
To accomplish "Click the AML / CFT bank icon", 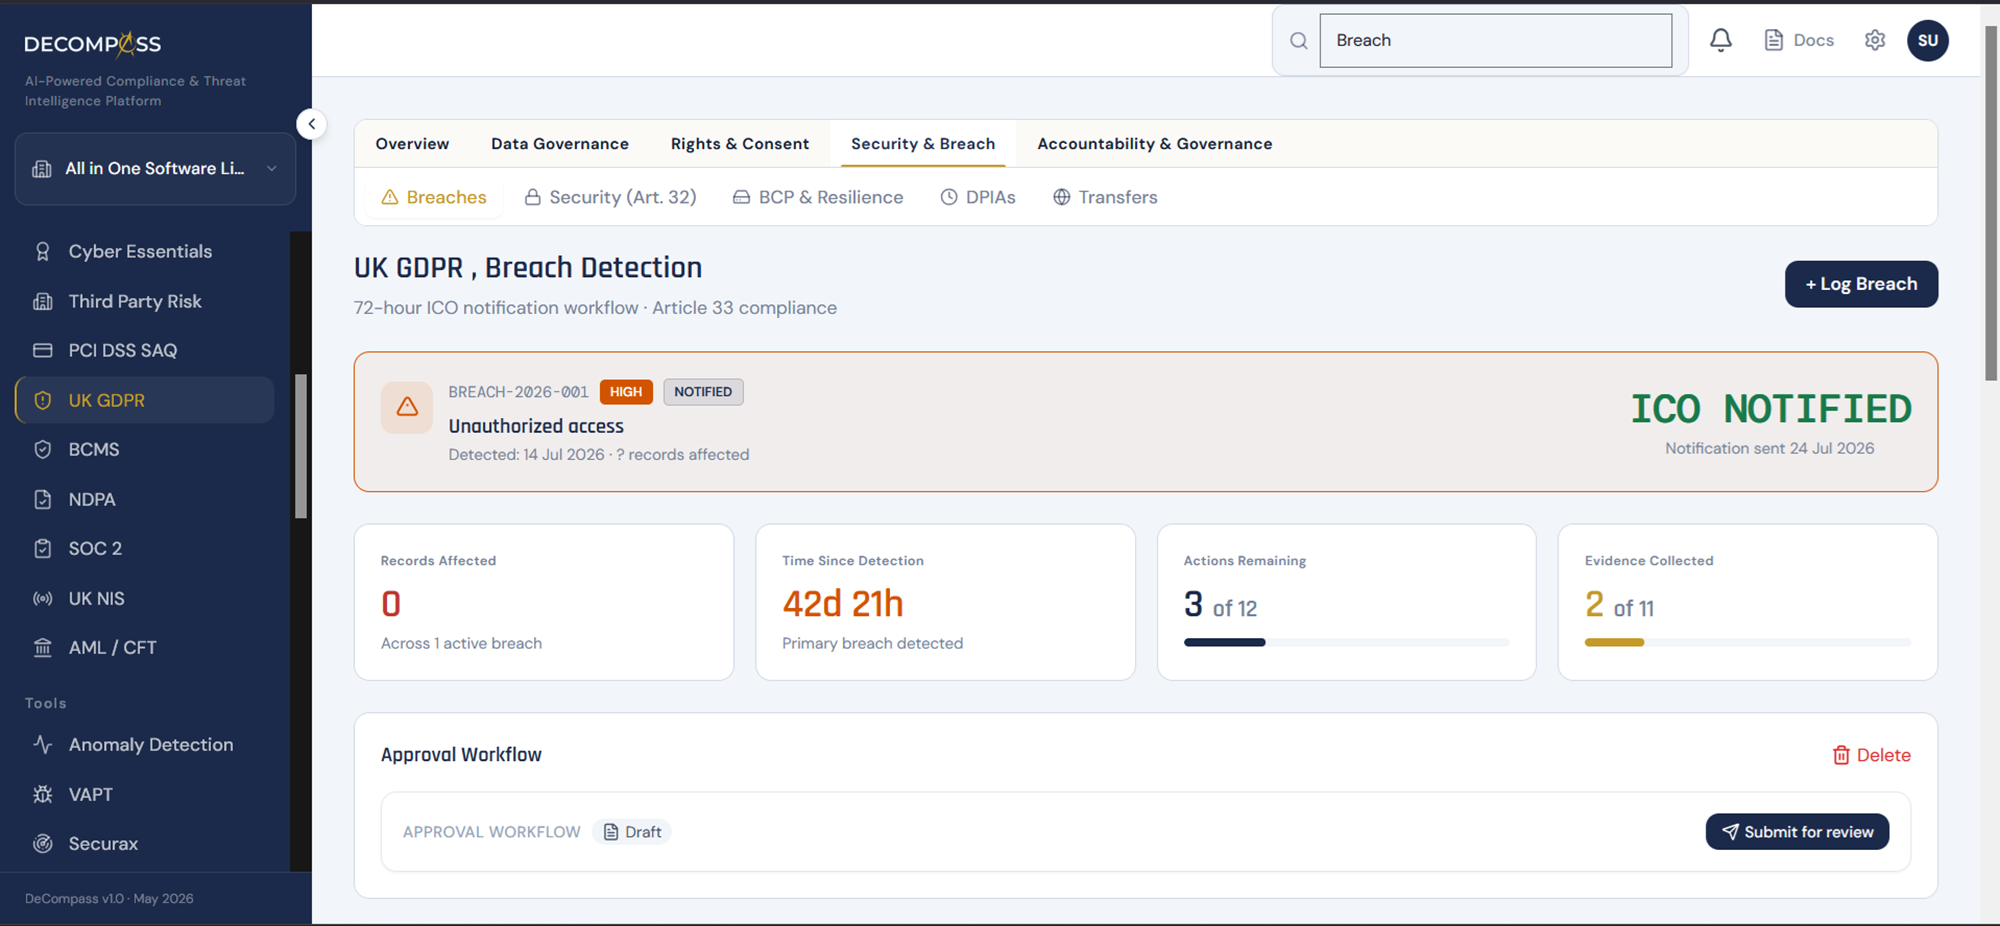I will [x=42, y=647].
